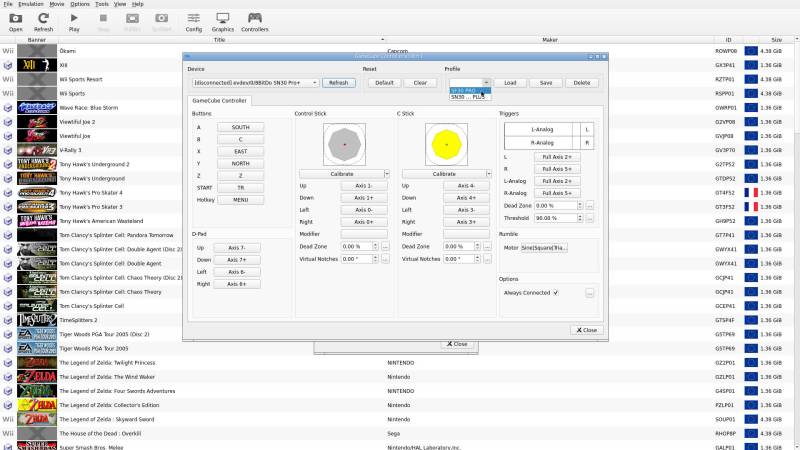The height and width of the screenshot is (450, 800).
Task: Open the File menu
Action: 8,4
